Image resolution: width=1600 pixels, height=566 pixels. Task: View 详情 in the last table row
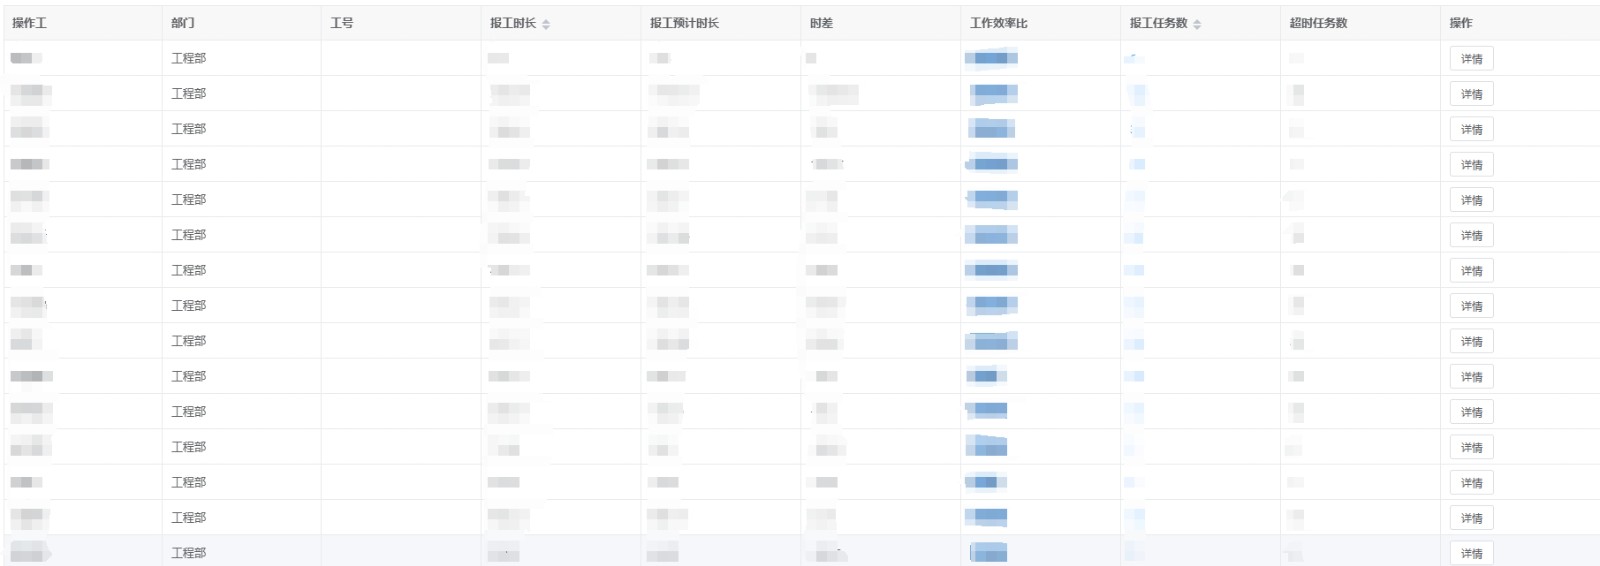point(1471,553)
